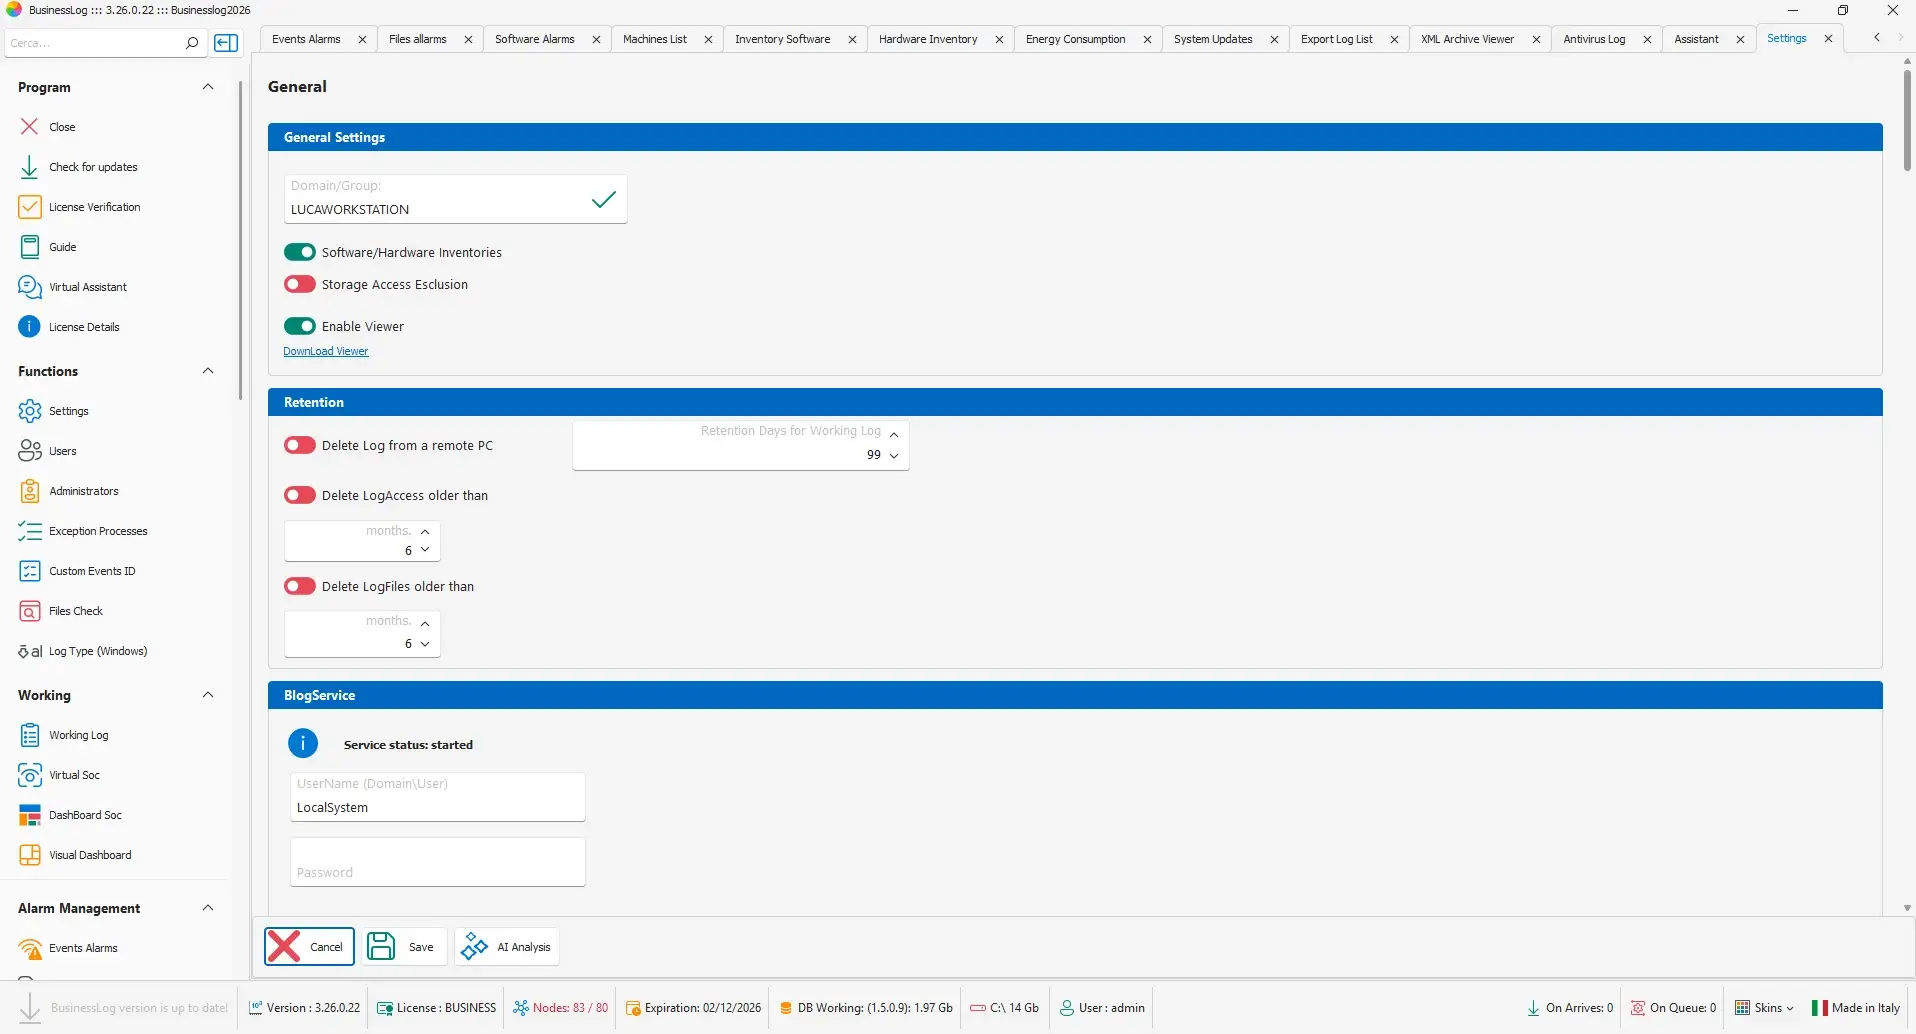Viewport: 1916px width, 1034px height.
Task: Enable Delete LogFiles older than switch
Action: pos(300,586)
